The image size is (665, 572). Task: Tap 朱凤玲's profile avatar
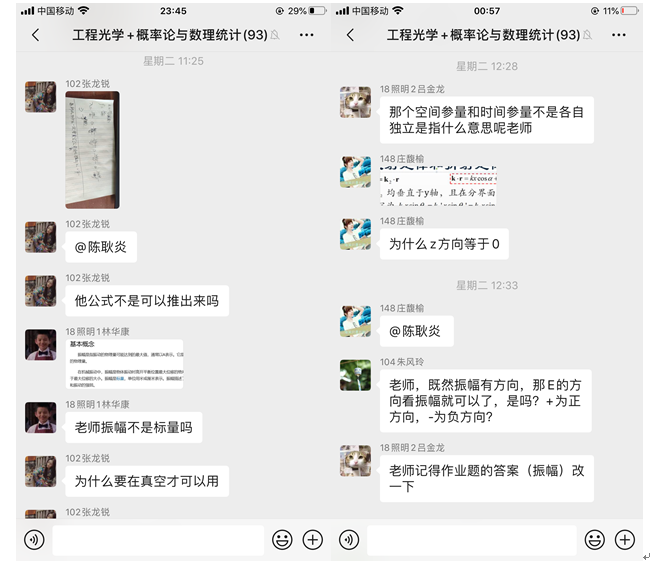355,376
